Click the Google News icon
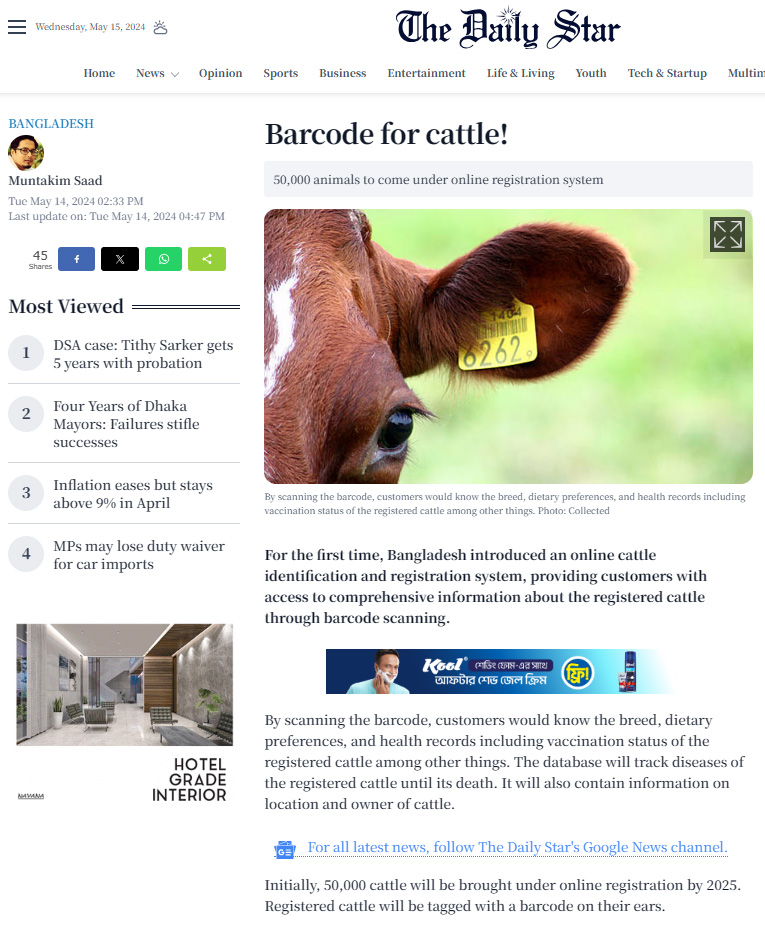765x936 pixels. tap(285, 849)
